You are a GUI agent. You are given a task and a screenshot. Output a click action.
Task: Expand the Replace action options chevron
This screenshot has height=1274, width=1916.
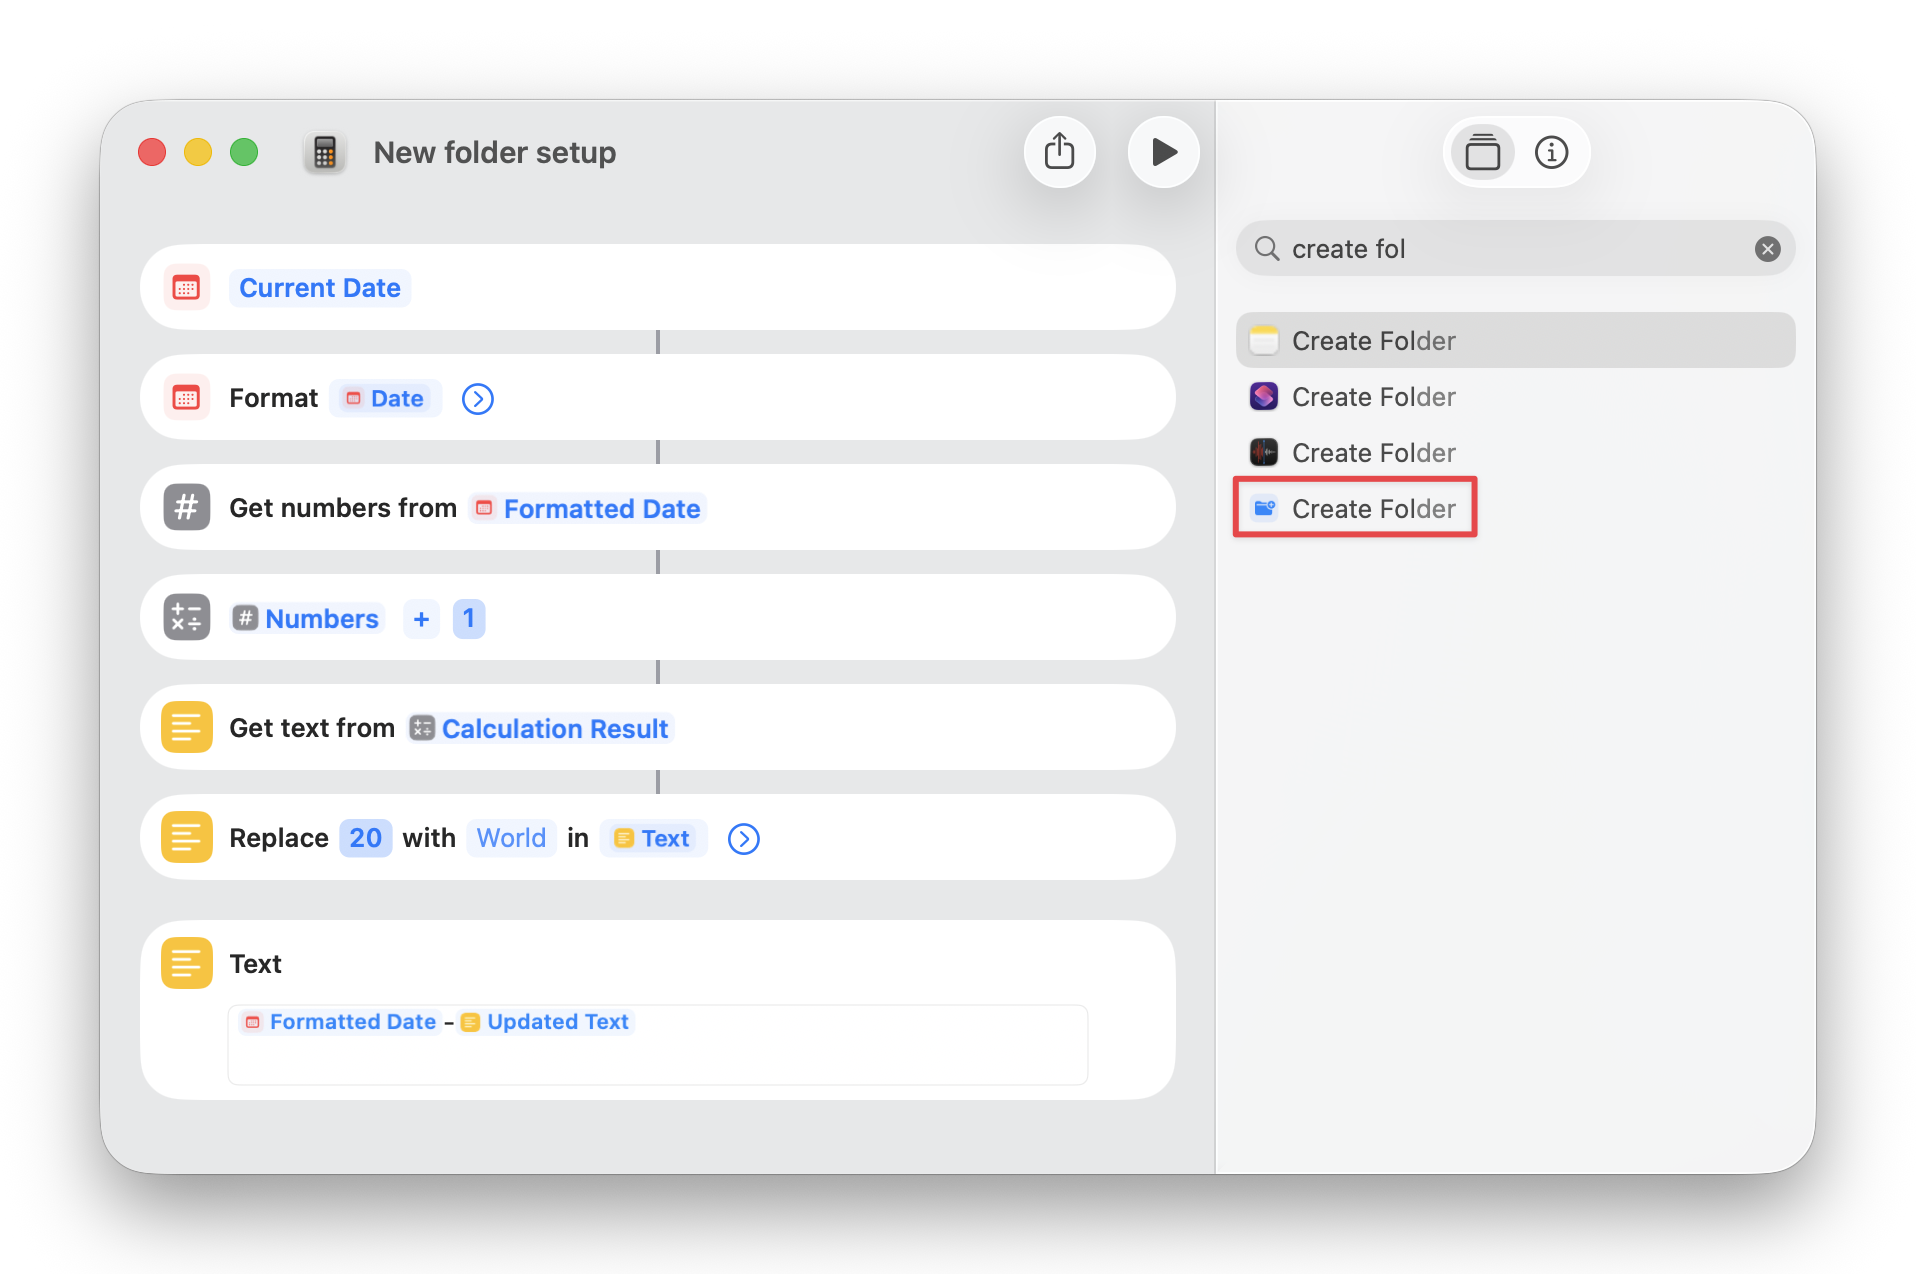point(743,839)
